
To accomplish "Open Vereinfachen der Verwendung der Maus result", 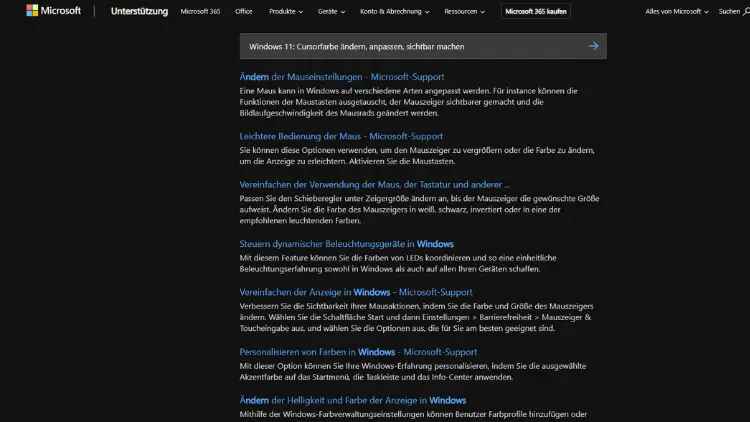I will coord(375,184).
